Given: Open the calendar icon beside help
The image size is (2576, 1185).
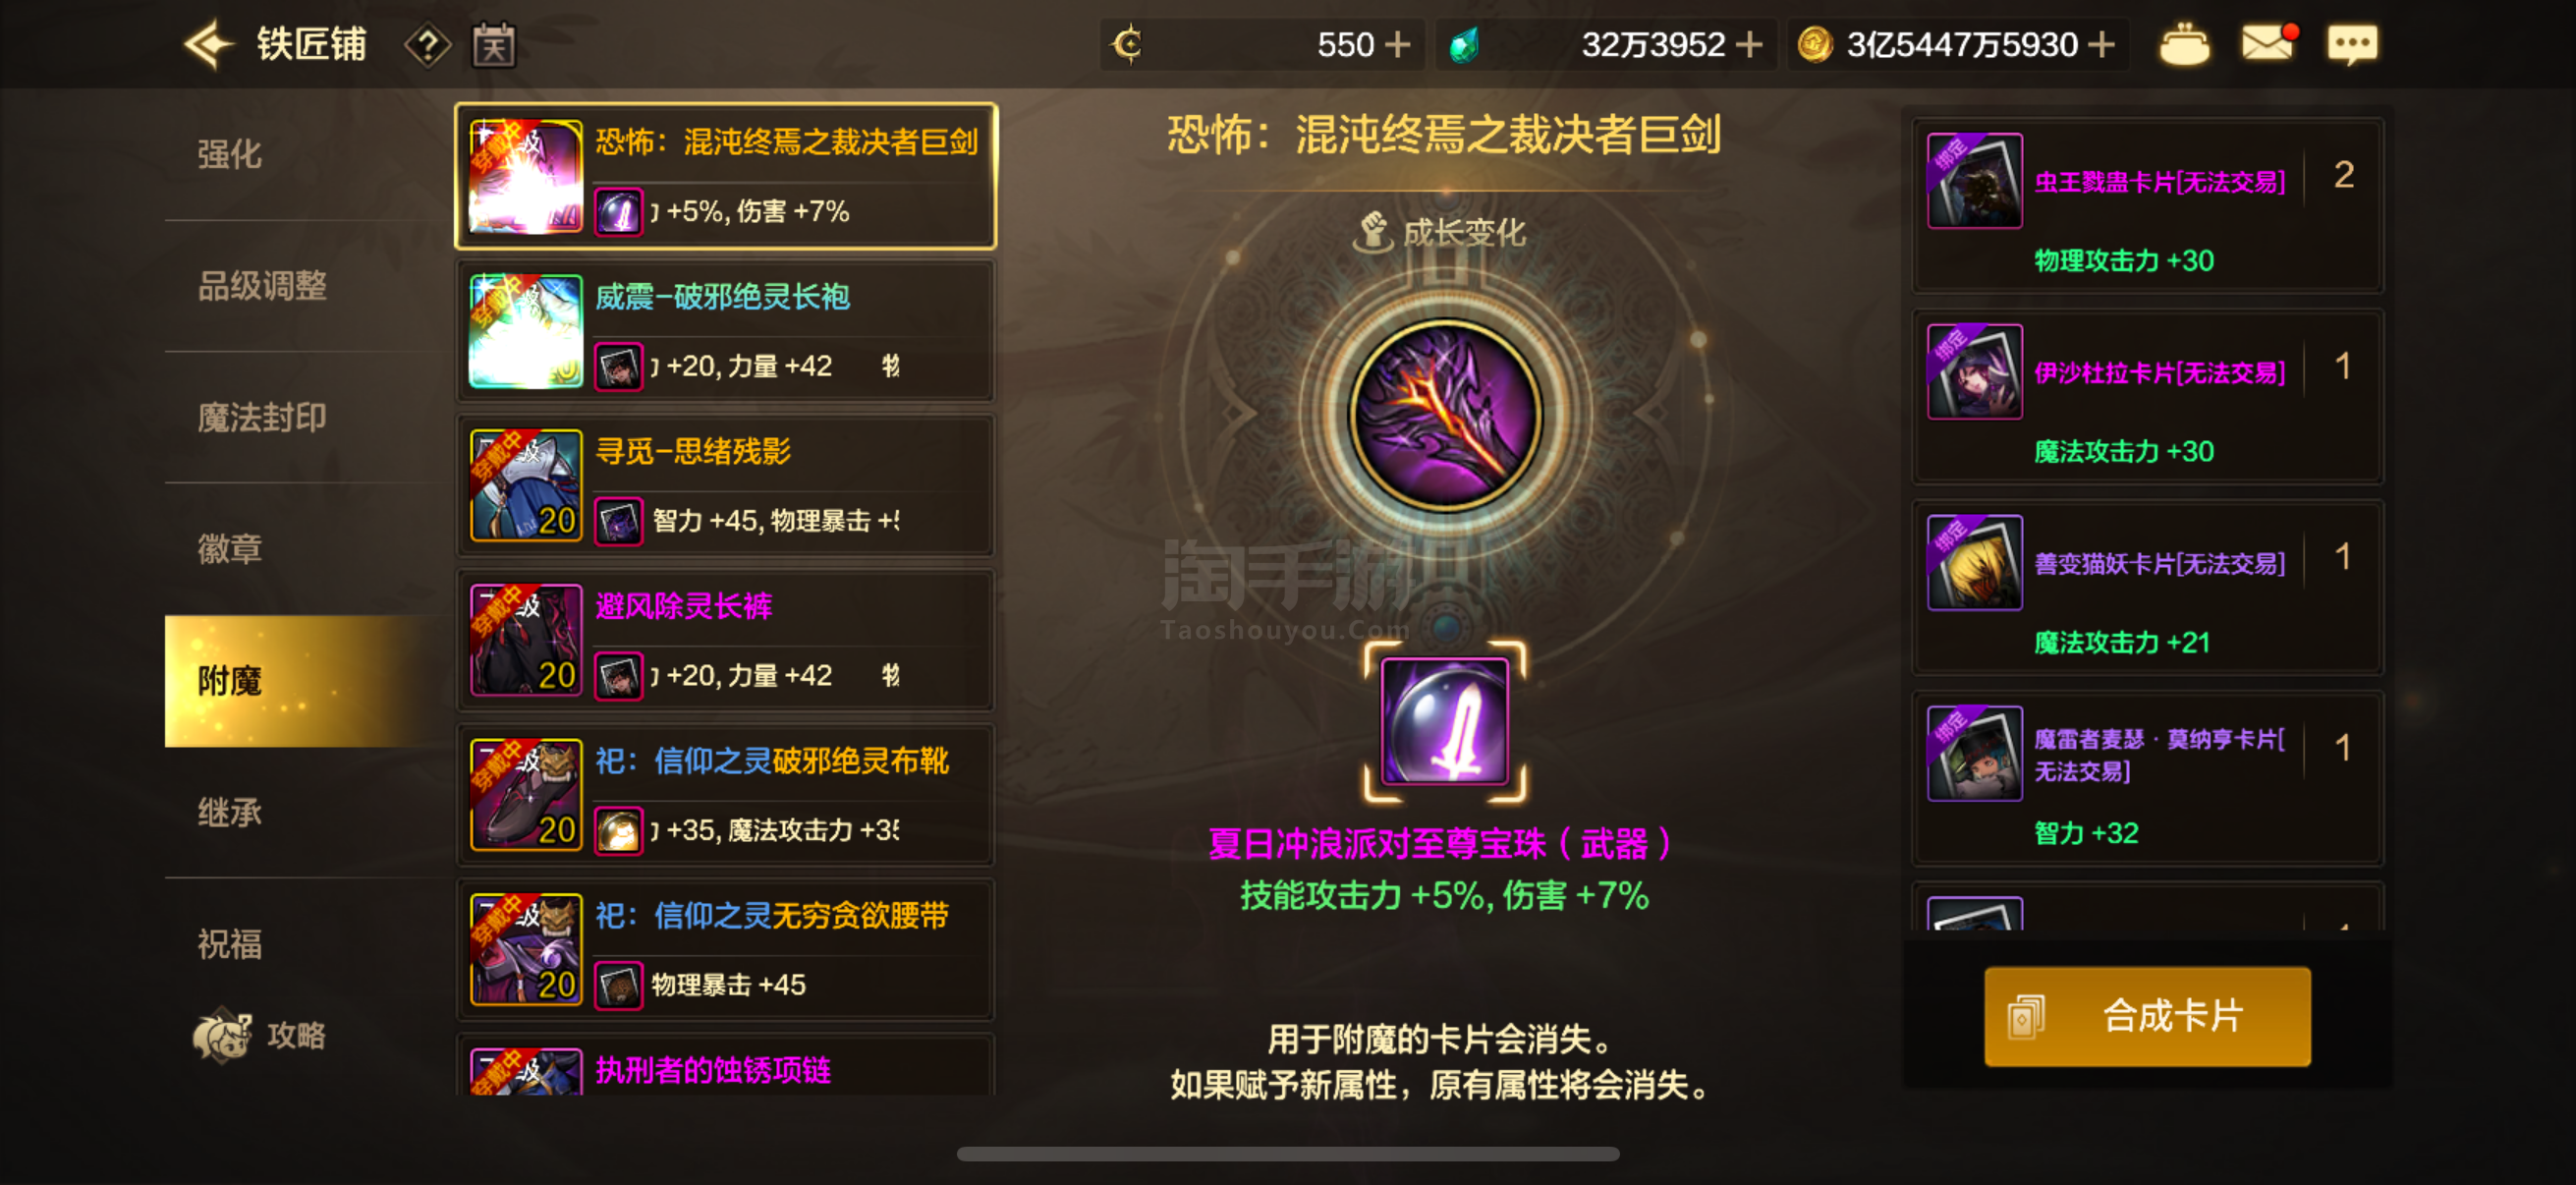Looking at the screenshot, I should click(x=494, y=45).
